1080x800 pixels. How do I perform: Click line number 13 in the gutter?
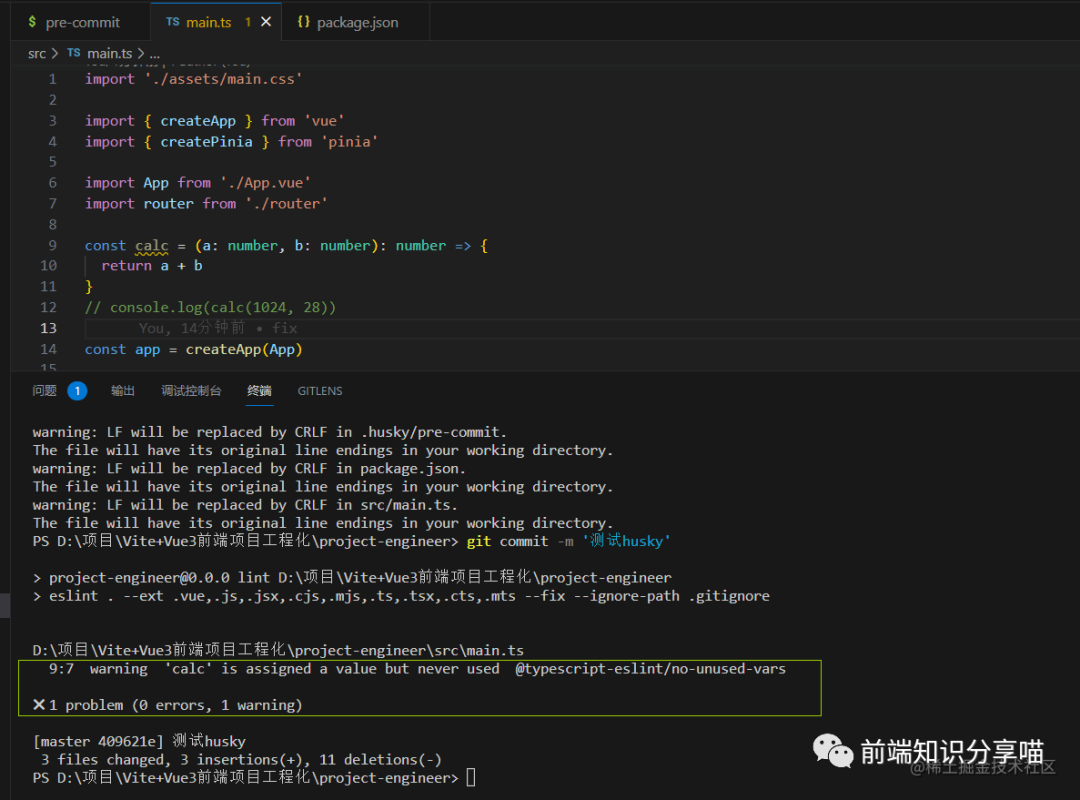pyautogui.click(x=48, y=328)
